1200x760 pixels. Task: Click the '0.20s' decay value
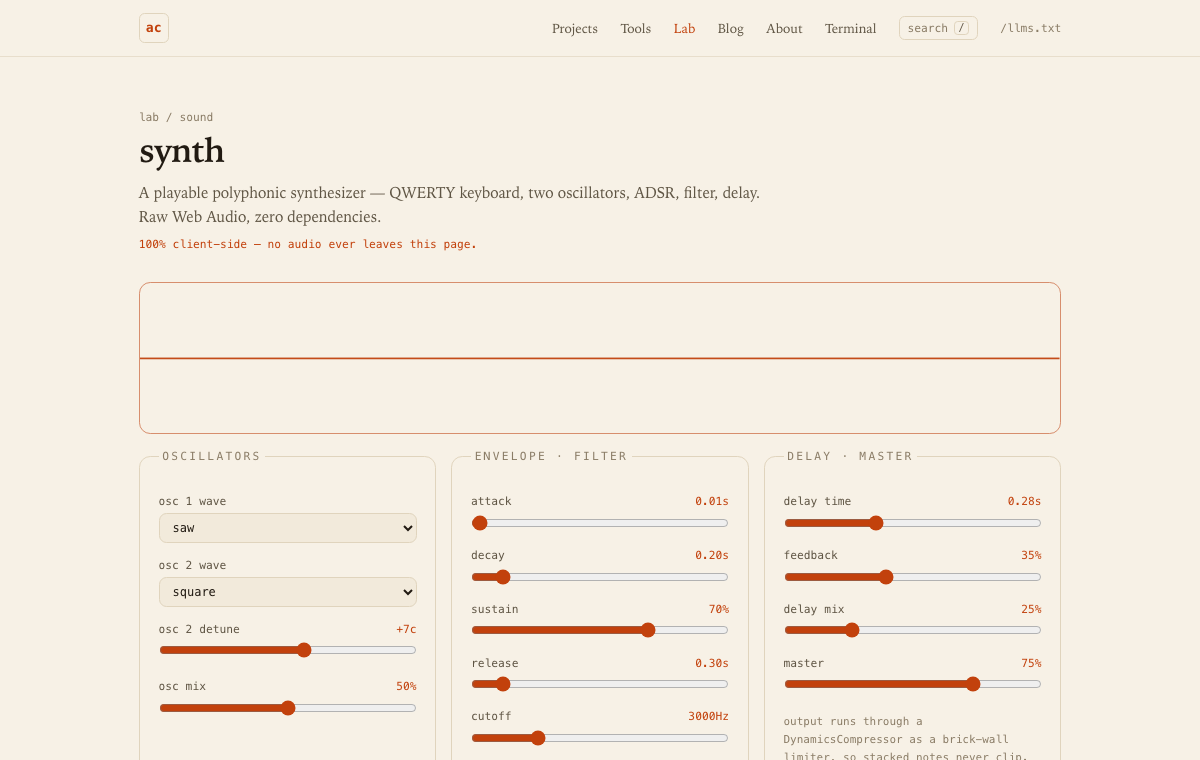coord(712,555)
